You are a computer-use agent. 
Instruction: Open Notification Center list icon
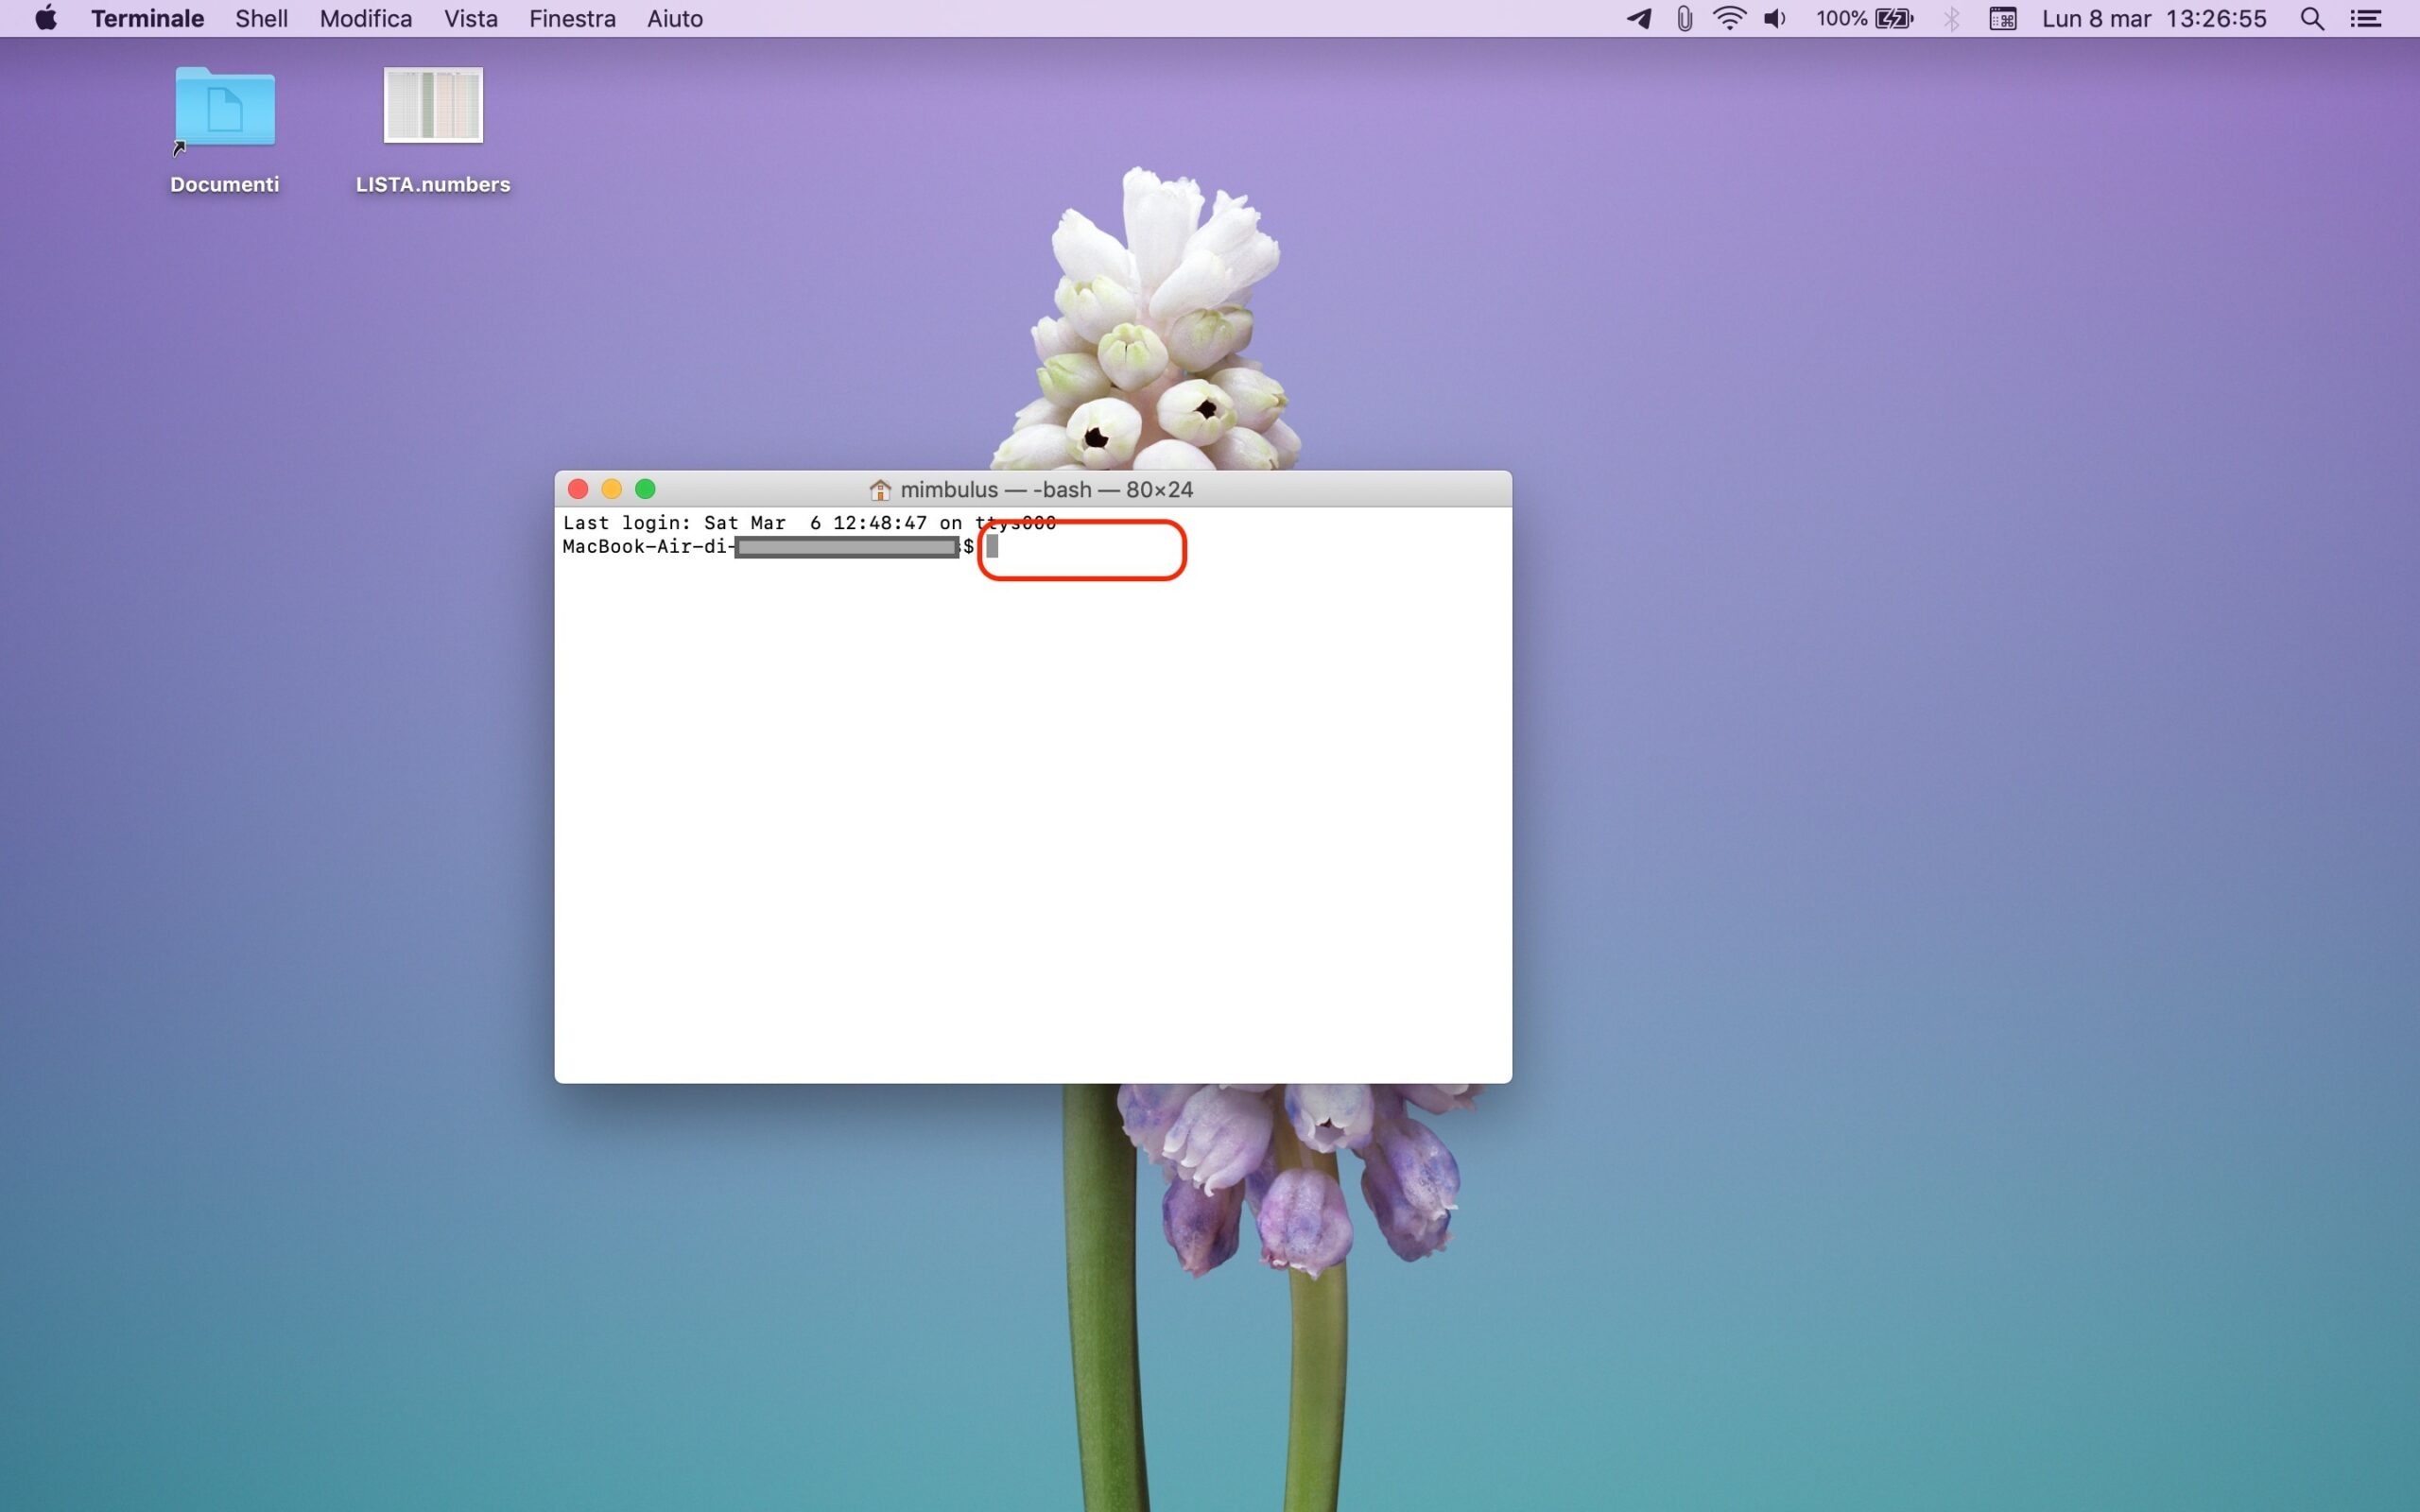coord(2366,18)
